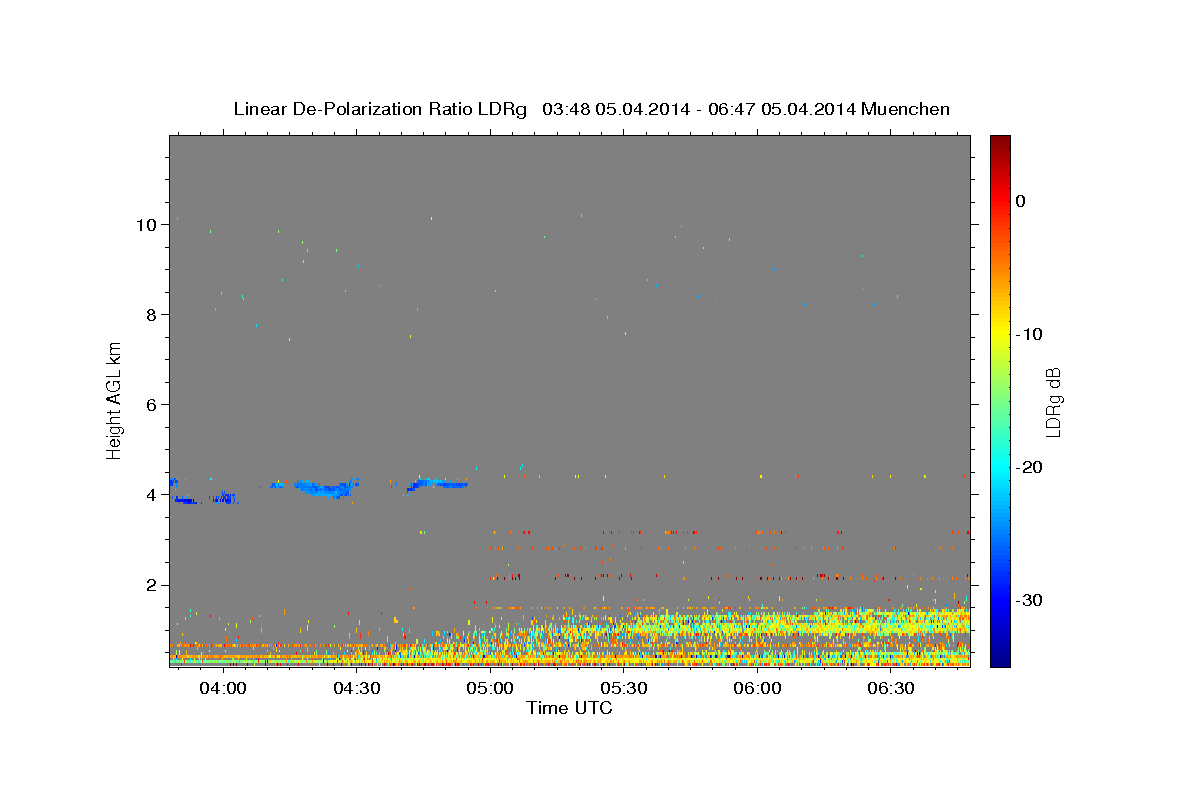Click the colorbar value -10 label
This screenshot has width=1200, height=800.
[x=1029, y=334]
